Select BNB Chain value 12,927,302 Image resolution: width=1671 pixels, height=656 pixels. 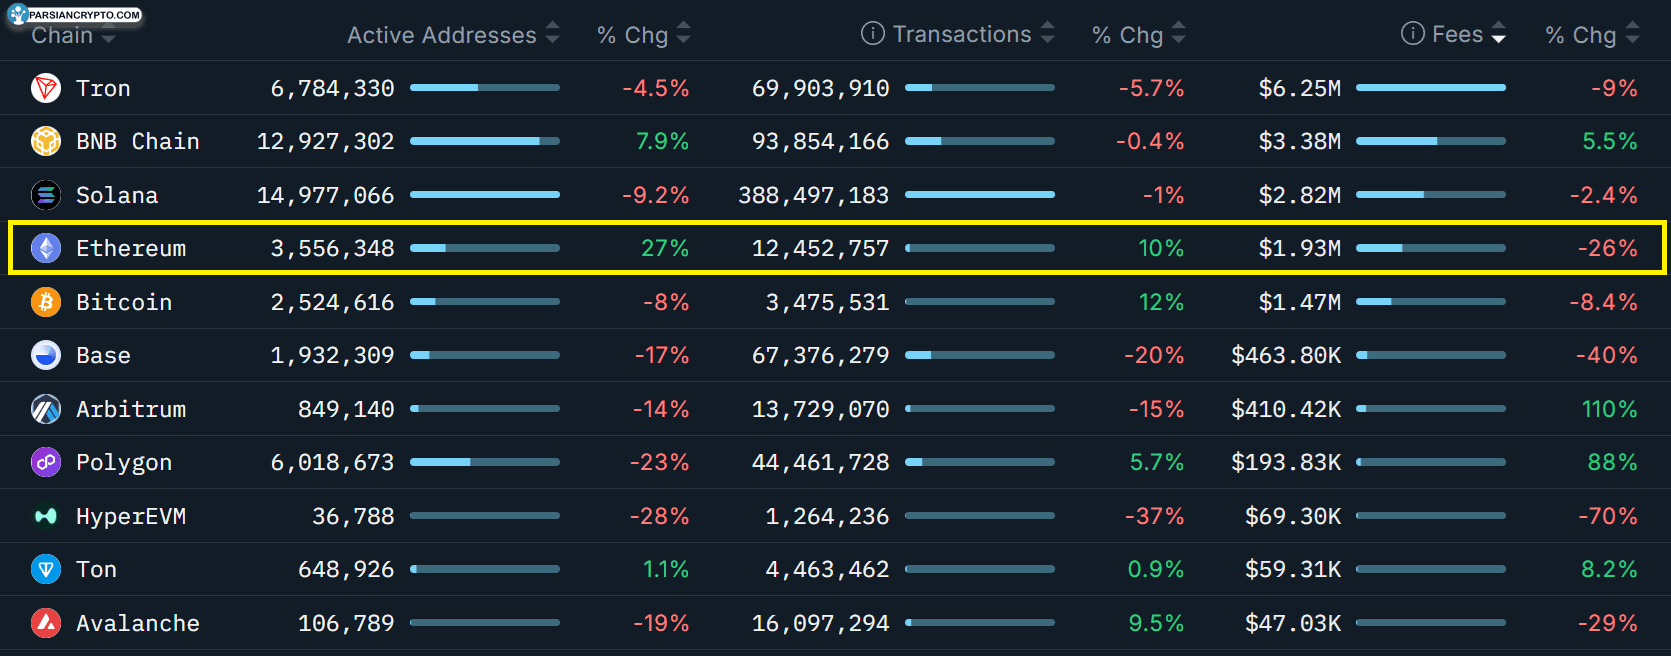point(326,141)
